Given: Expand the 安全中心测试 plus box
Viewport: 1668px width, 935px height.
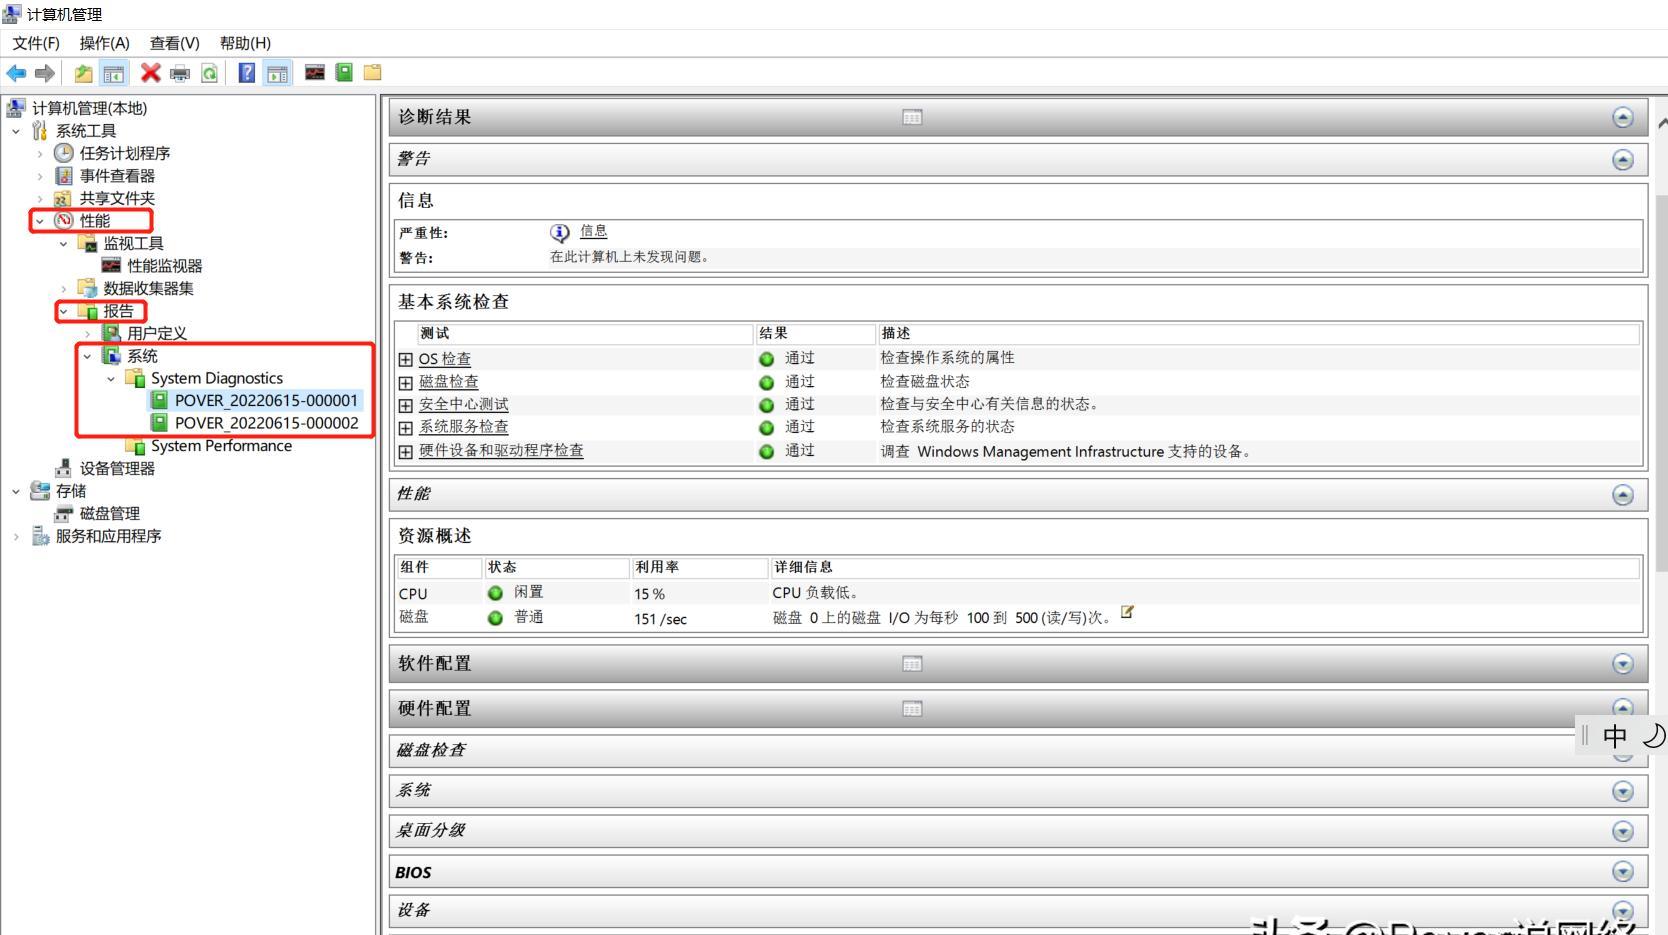Looking at the screenshot, I should pyautogui.click(x=405, y=406).
